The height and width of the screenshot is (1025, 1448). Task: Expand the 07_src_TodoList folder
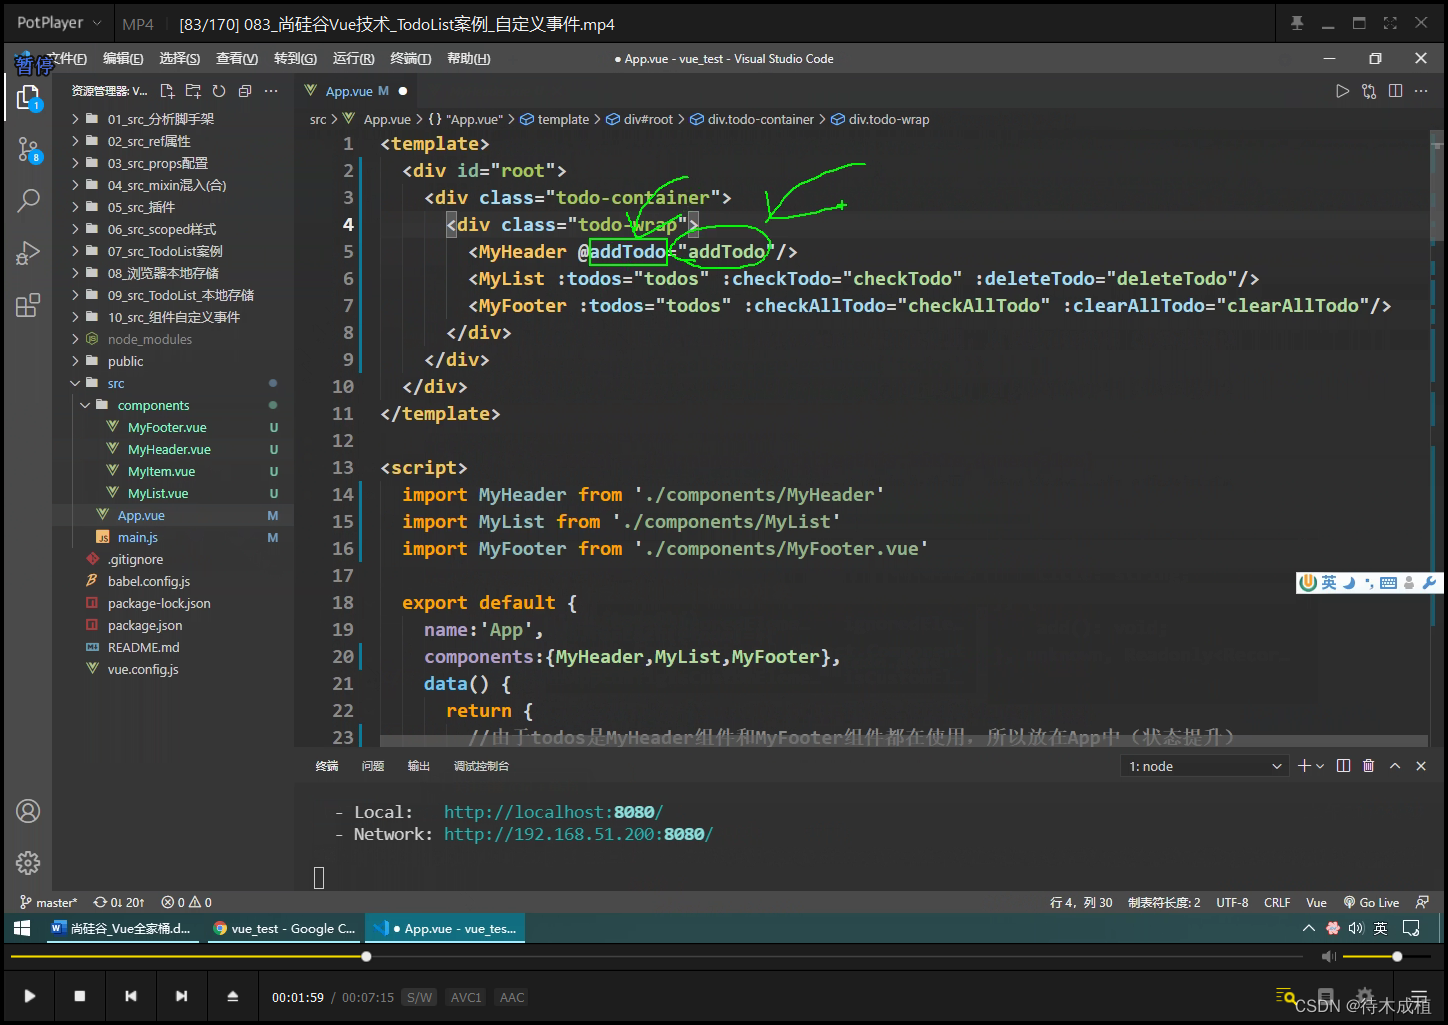click(x=165, y=251)
